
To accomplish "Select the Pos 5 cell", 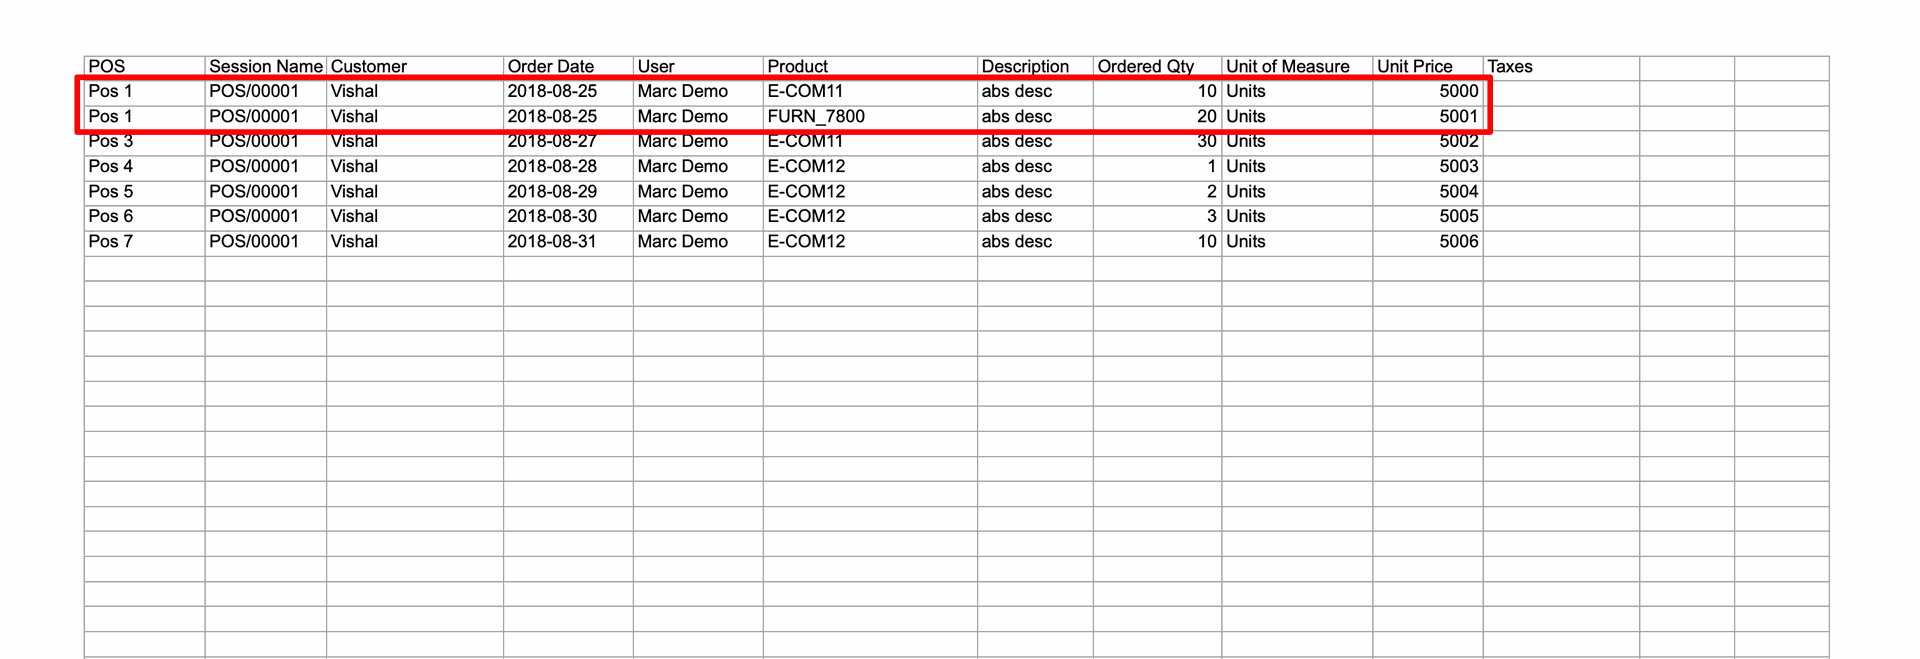I will tap(145, 192).
